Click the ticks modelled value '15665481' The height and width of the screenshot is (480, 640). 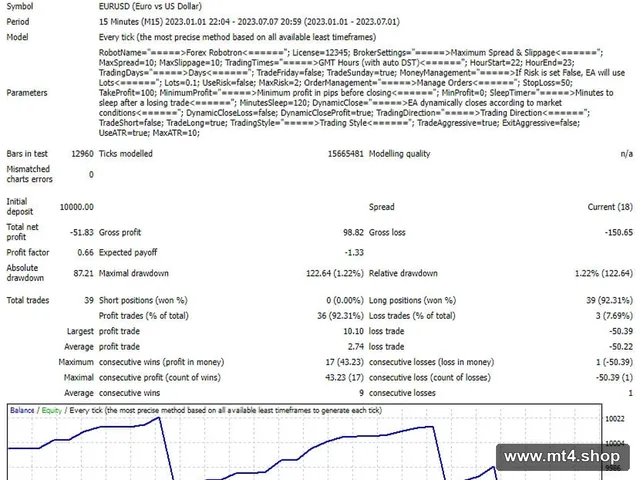345,154
